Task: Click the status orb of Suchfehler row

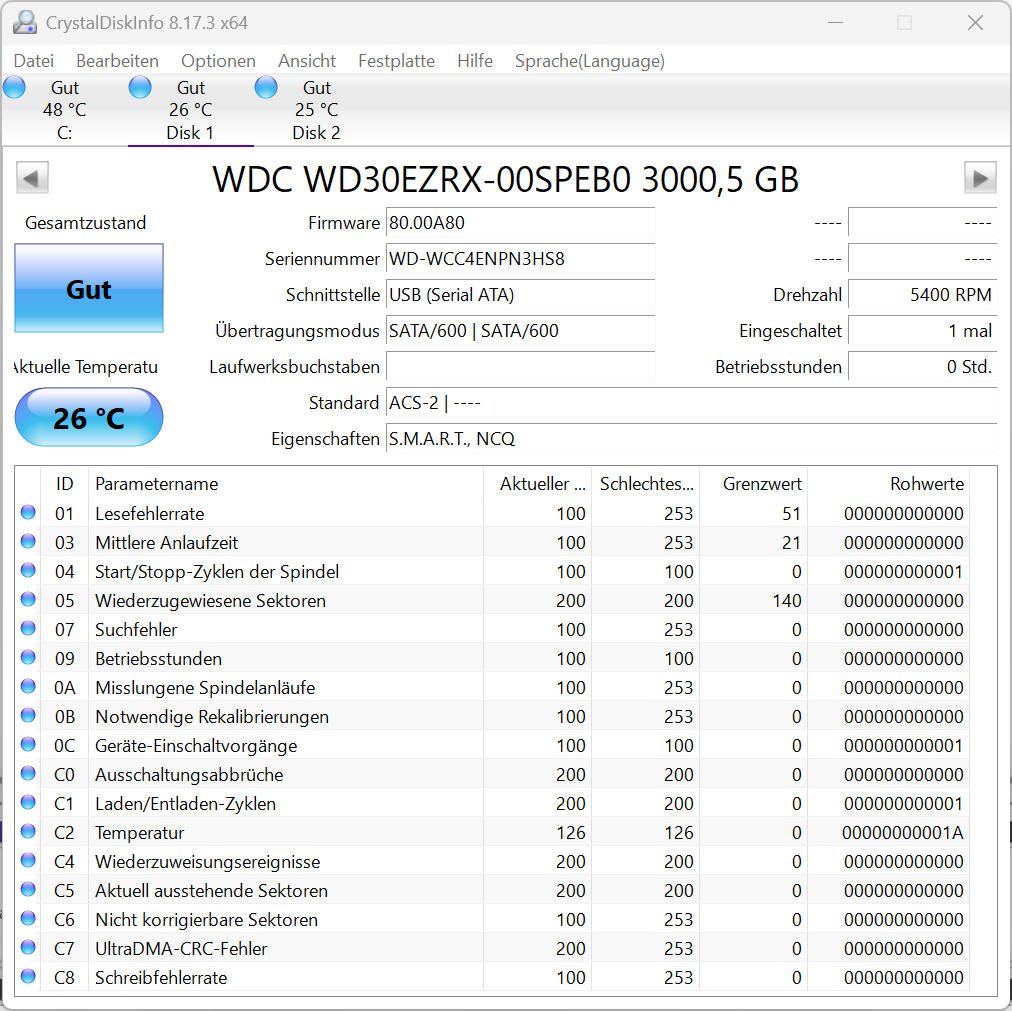Action: point(28,628)
